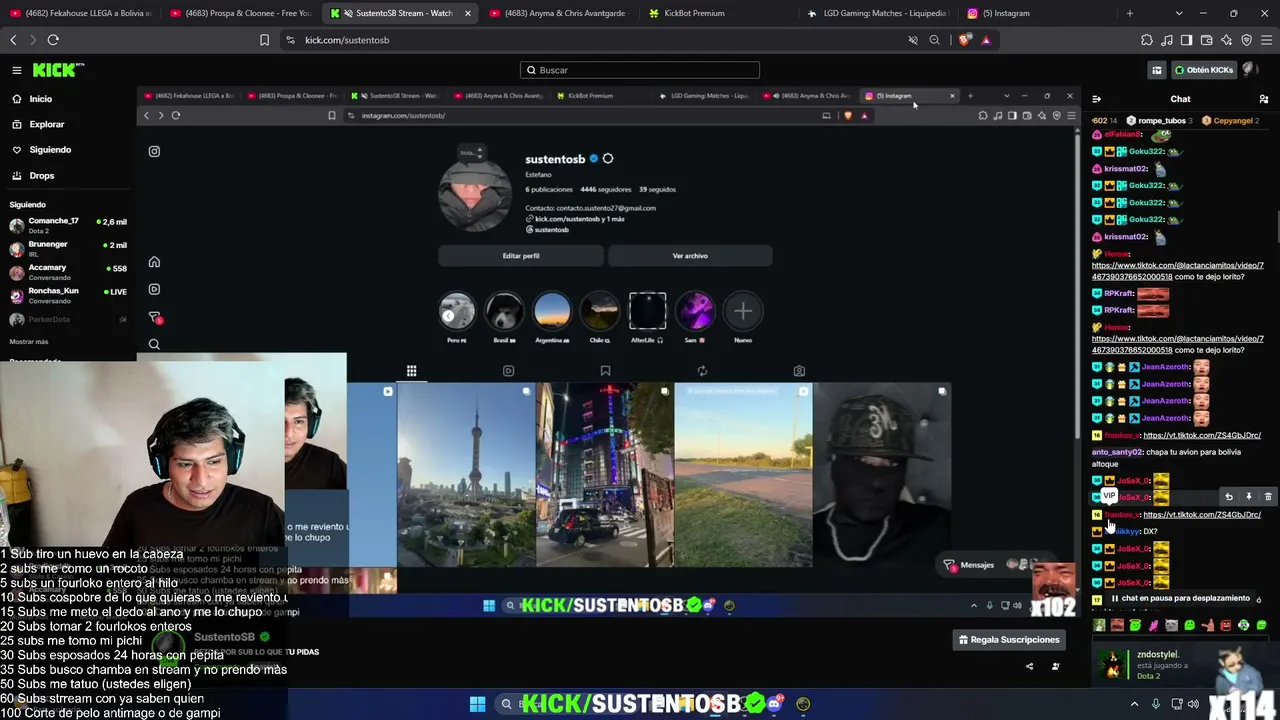Click the Kick Buscar search field

click(x=640, y=70)
